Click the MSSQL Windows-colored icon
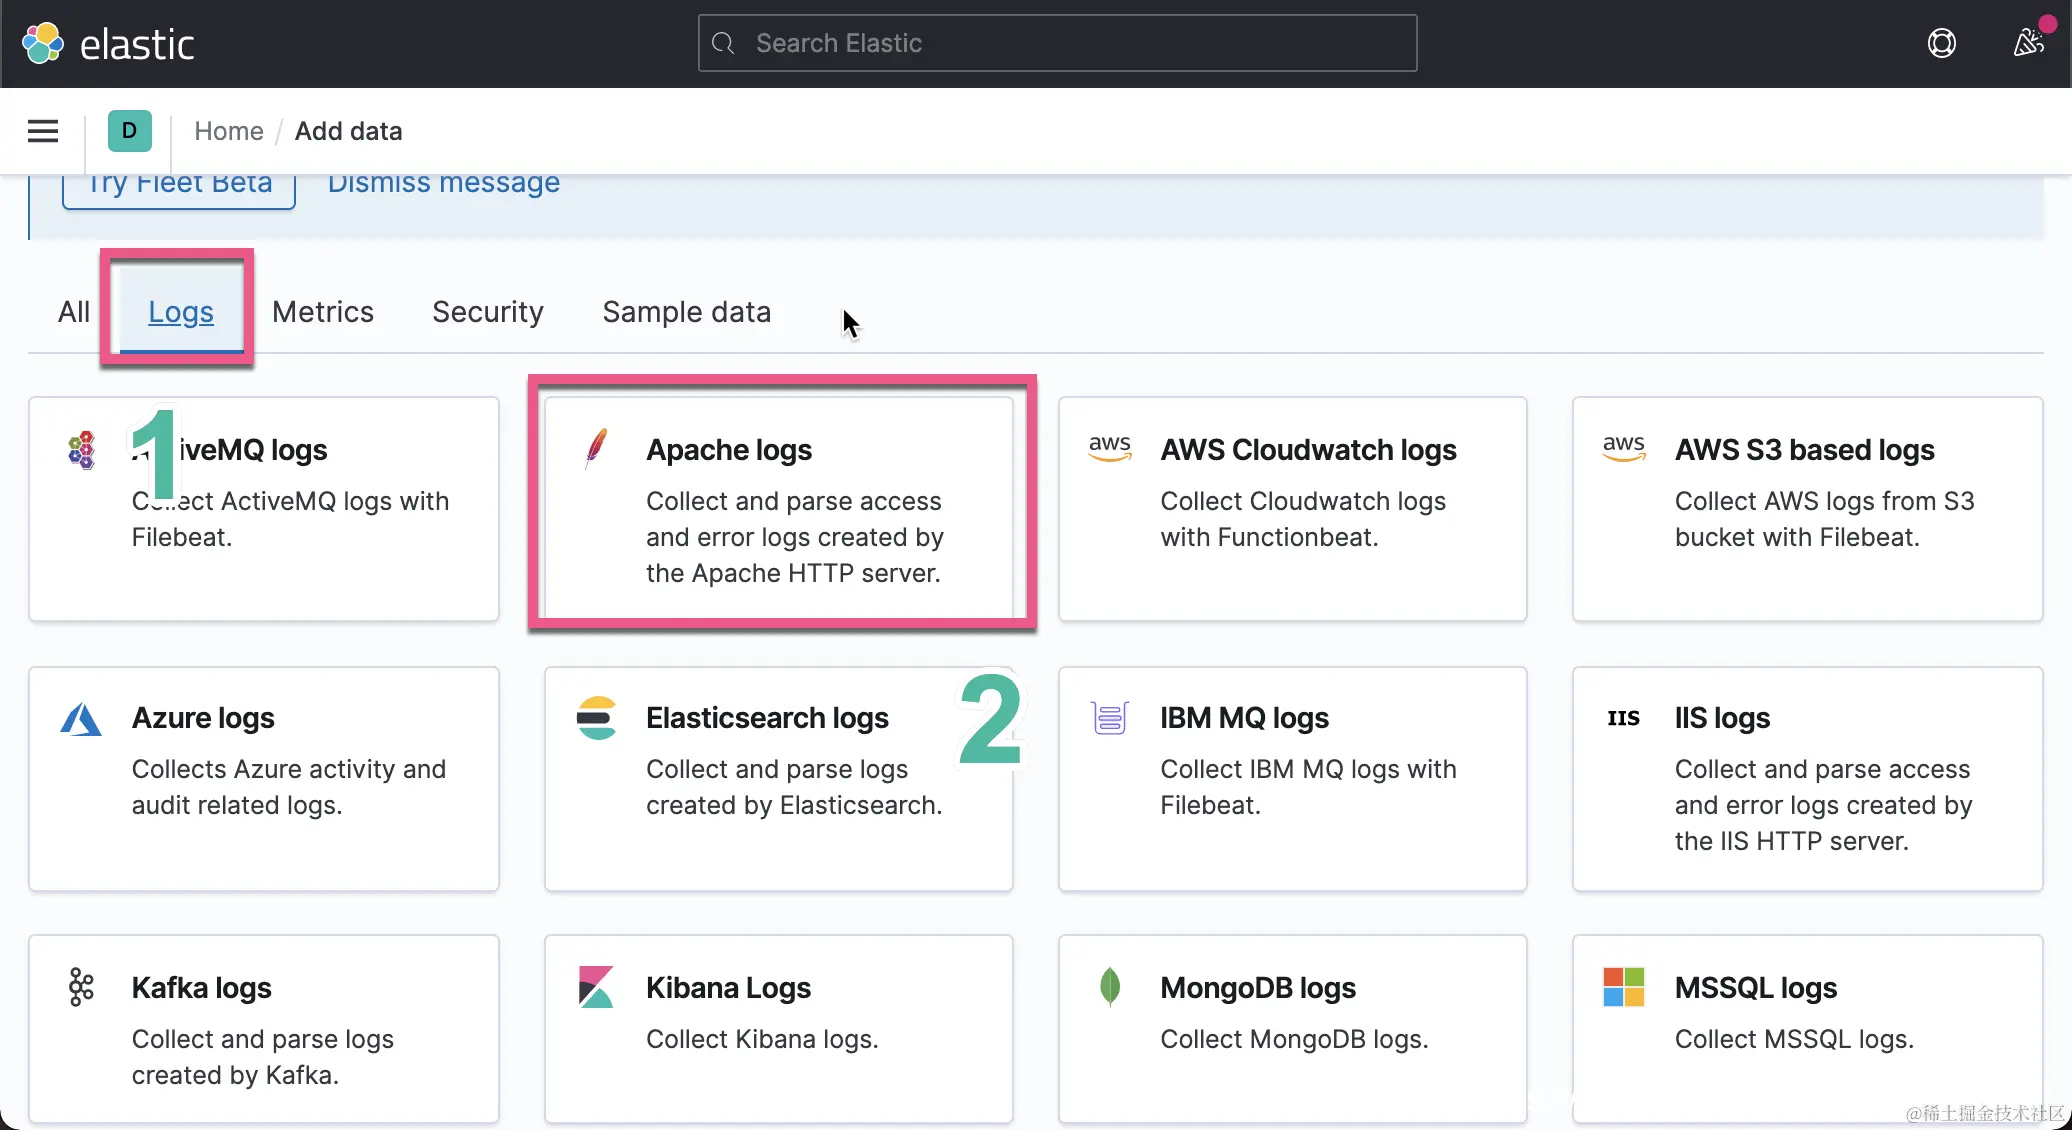 click(1623, 987)
